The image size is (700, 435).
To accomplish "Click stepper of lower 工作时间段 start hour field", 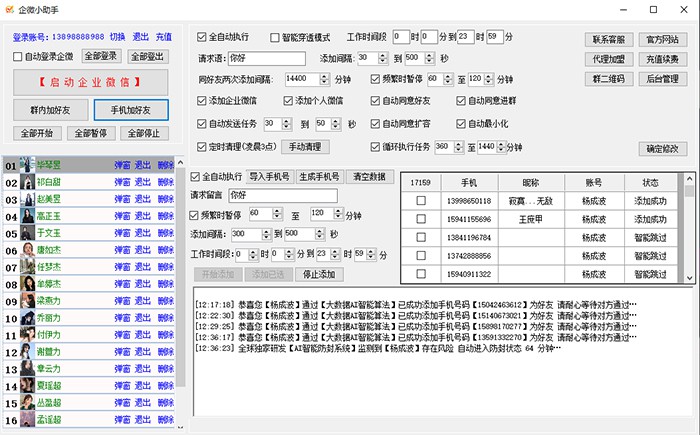I will (x=253, y=255).
